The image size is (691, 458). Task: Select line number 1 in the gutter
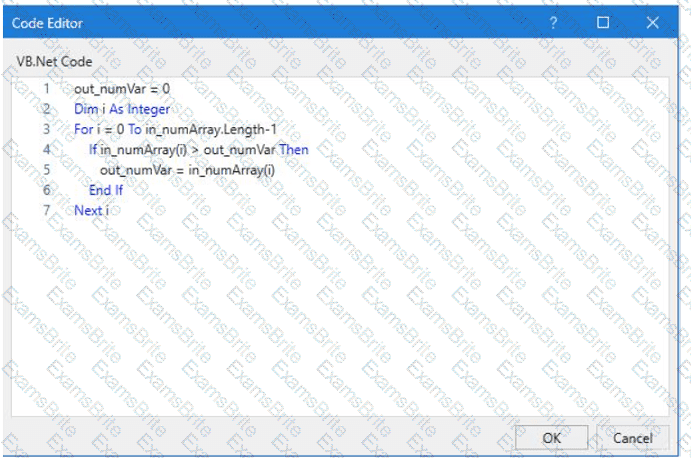[46, 89]
